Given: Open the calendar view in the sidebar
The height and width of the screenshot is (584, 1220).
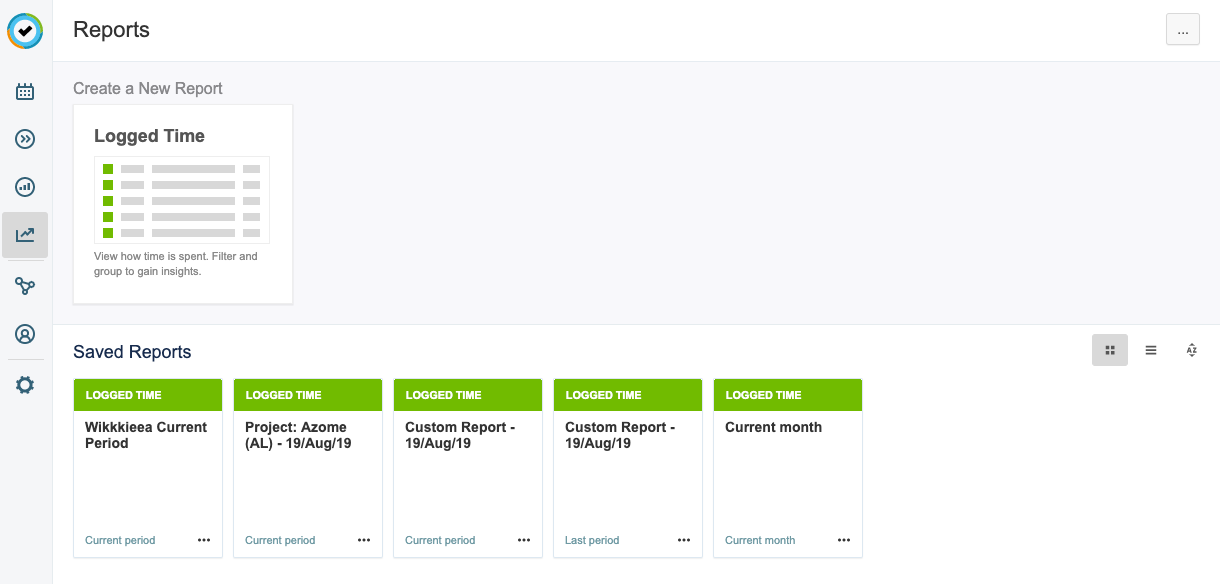Looking at the screenshot, I should click(x=25, y=92).
